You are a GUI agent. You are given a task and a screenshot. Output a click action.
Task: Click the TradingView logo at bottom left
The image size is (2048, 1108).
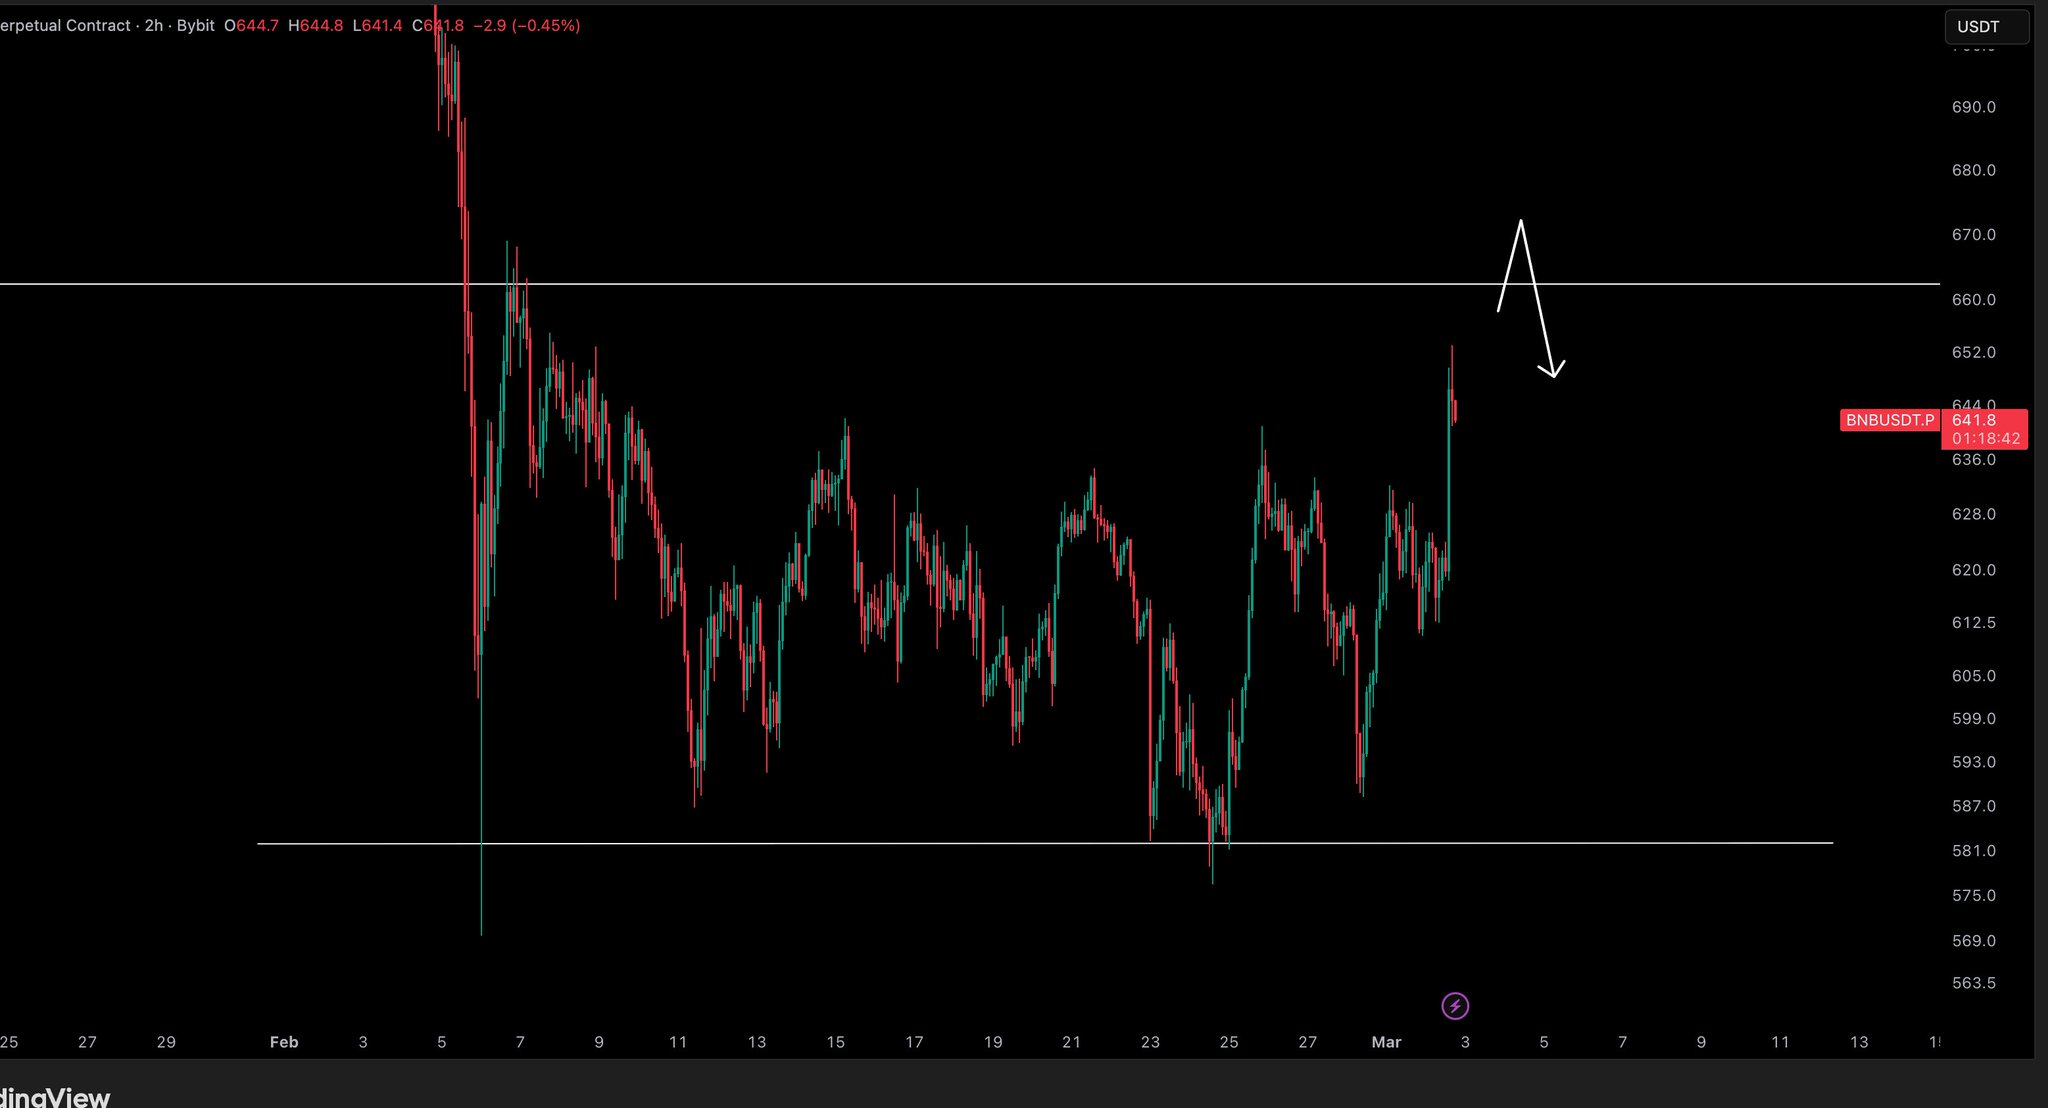point(55,1097)
